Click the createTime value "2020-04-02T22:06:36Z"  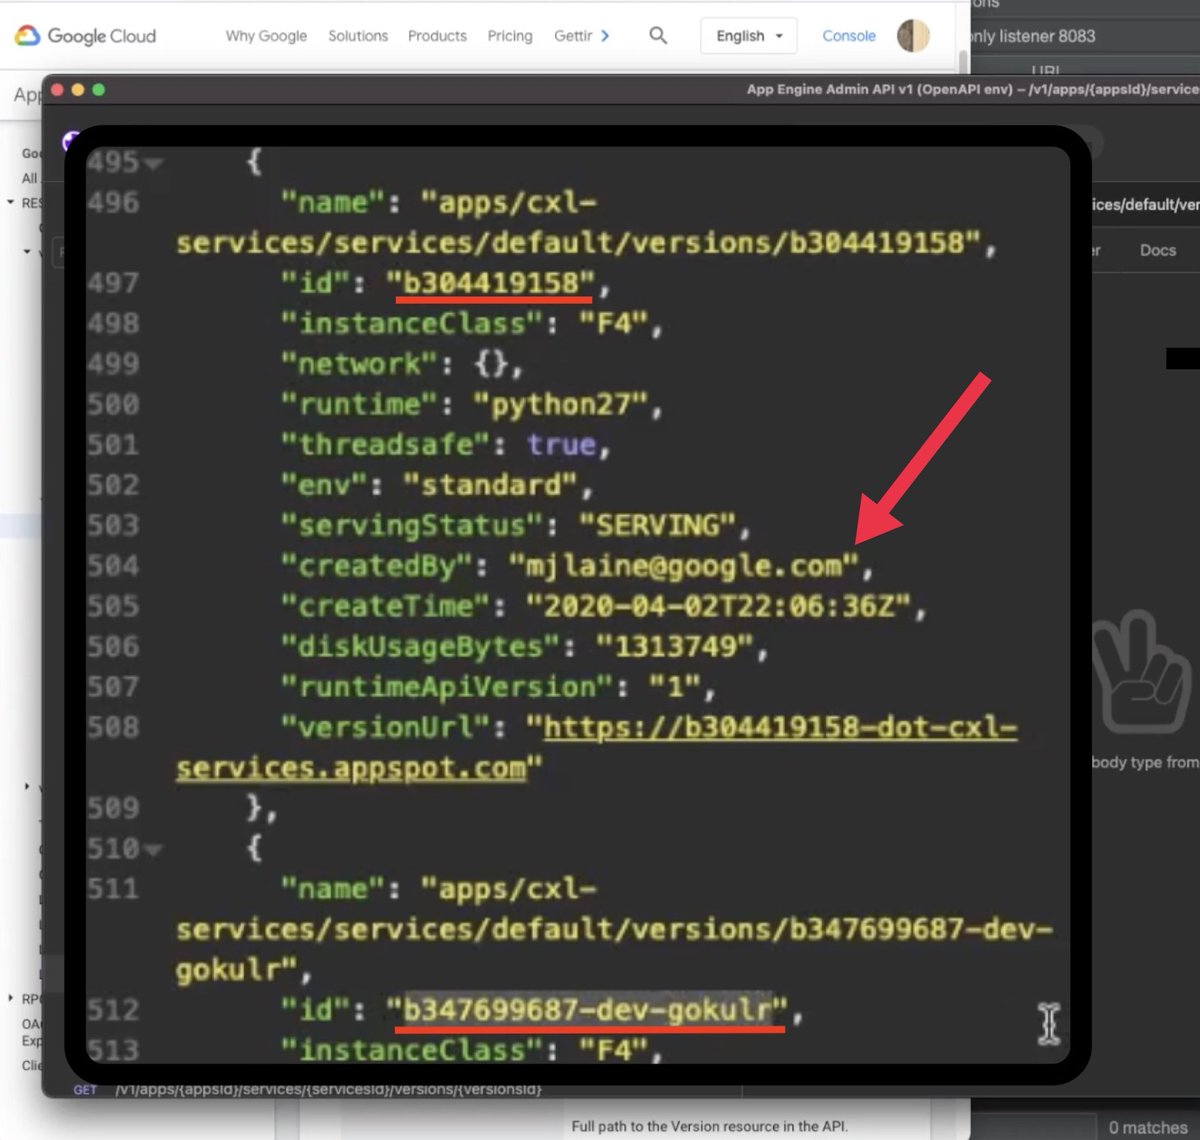point(719,607)
